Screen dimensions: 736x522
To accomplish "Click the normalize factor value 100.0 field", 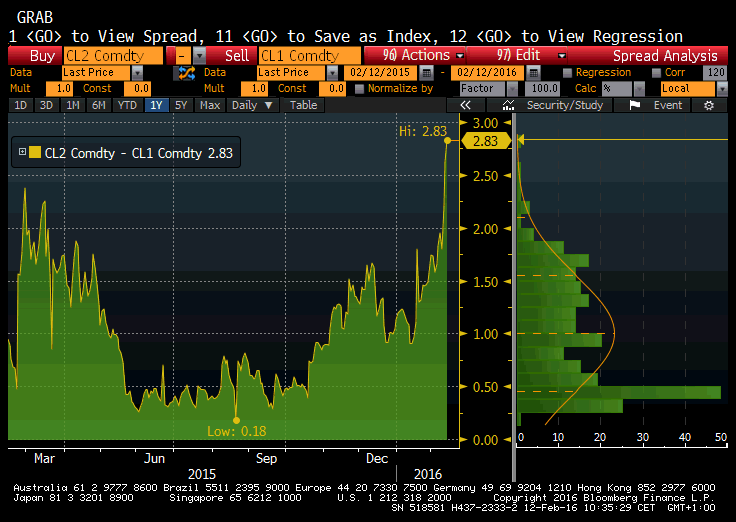I will tap(544, 89).
